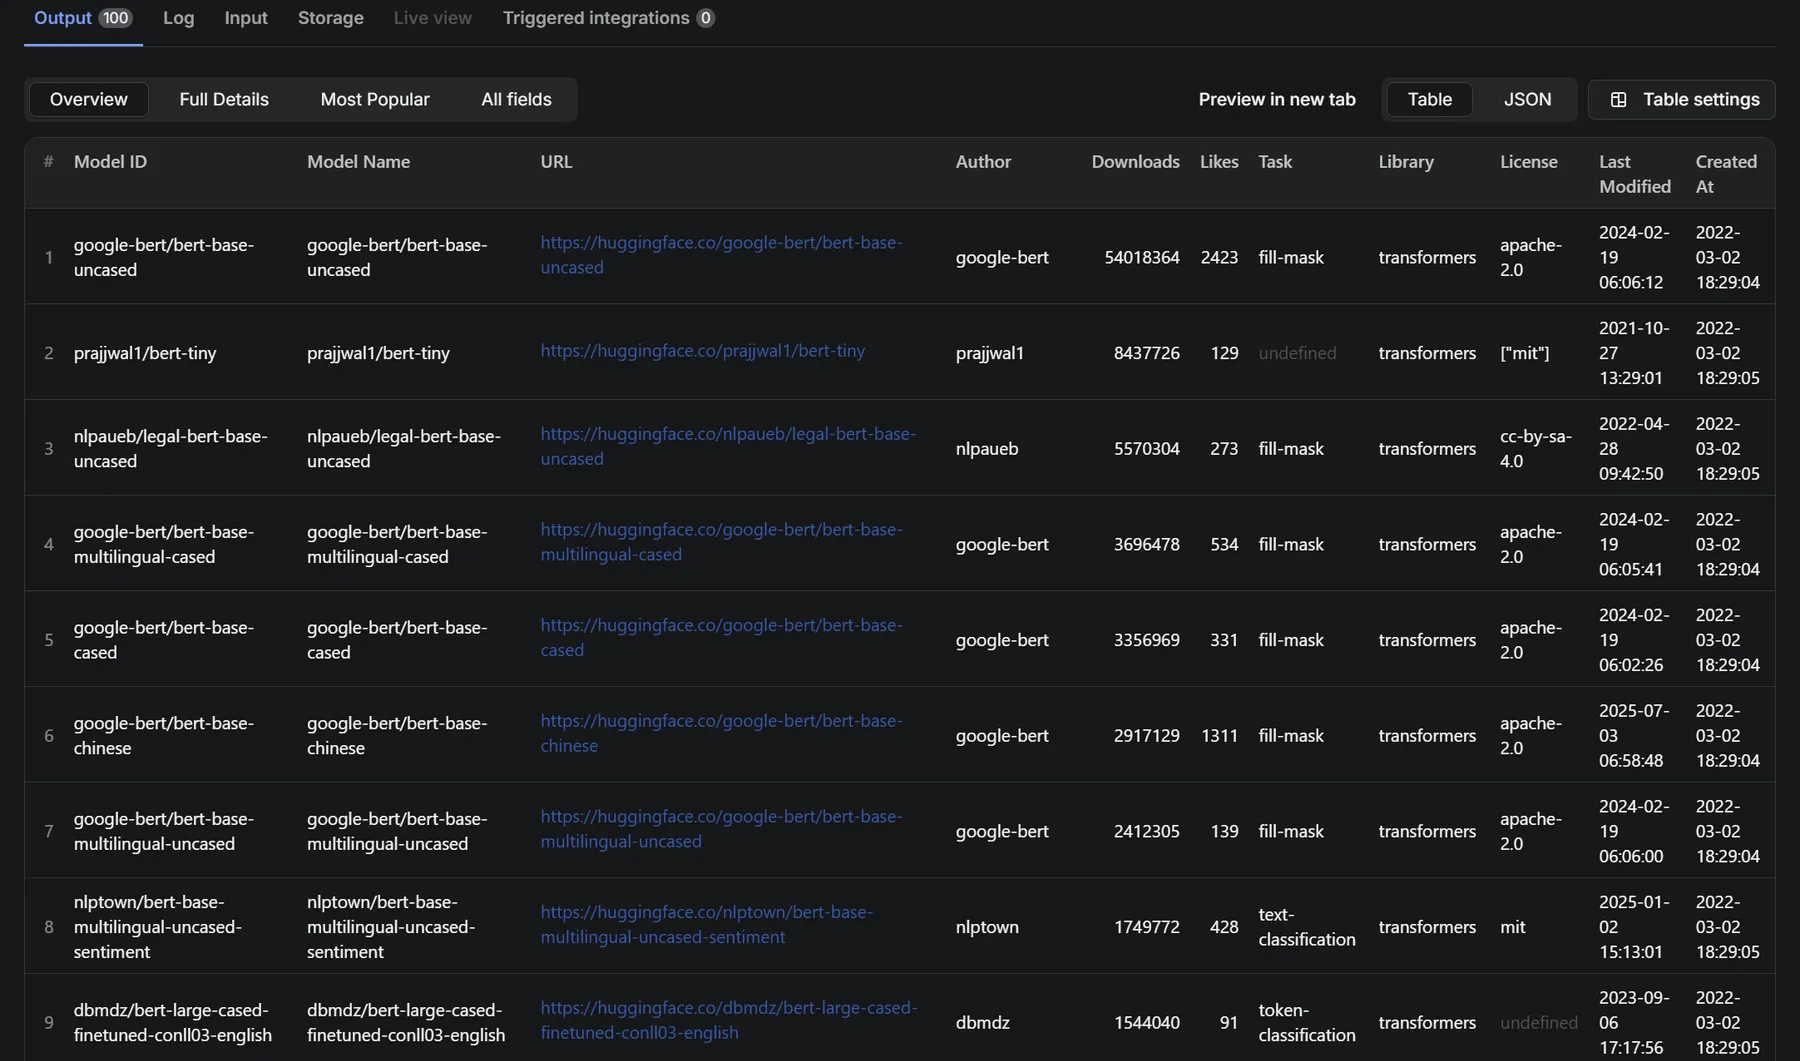Screen dimensions: 1800x1061
Task: Click Preview in new tab
Action: (x=1277, y=99)
